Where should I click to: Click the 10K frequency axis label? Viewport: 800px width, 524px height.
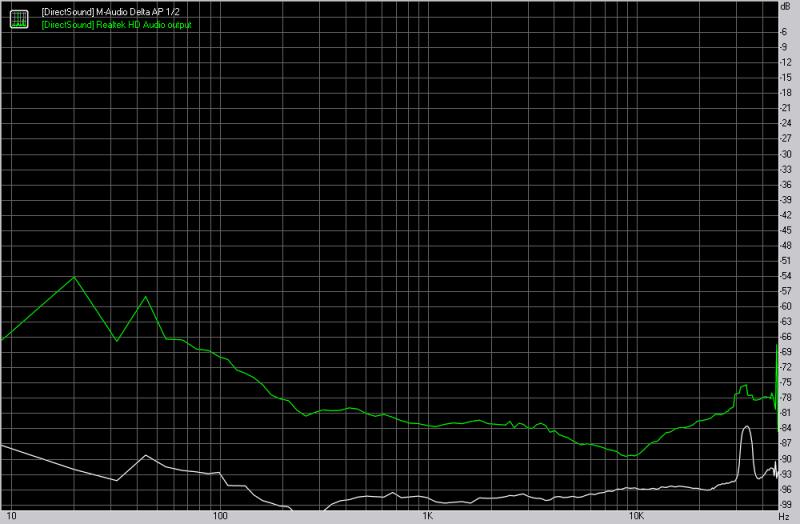634,517
